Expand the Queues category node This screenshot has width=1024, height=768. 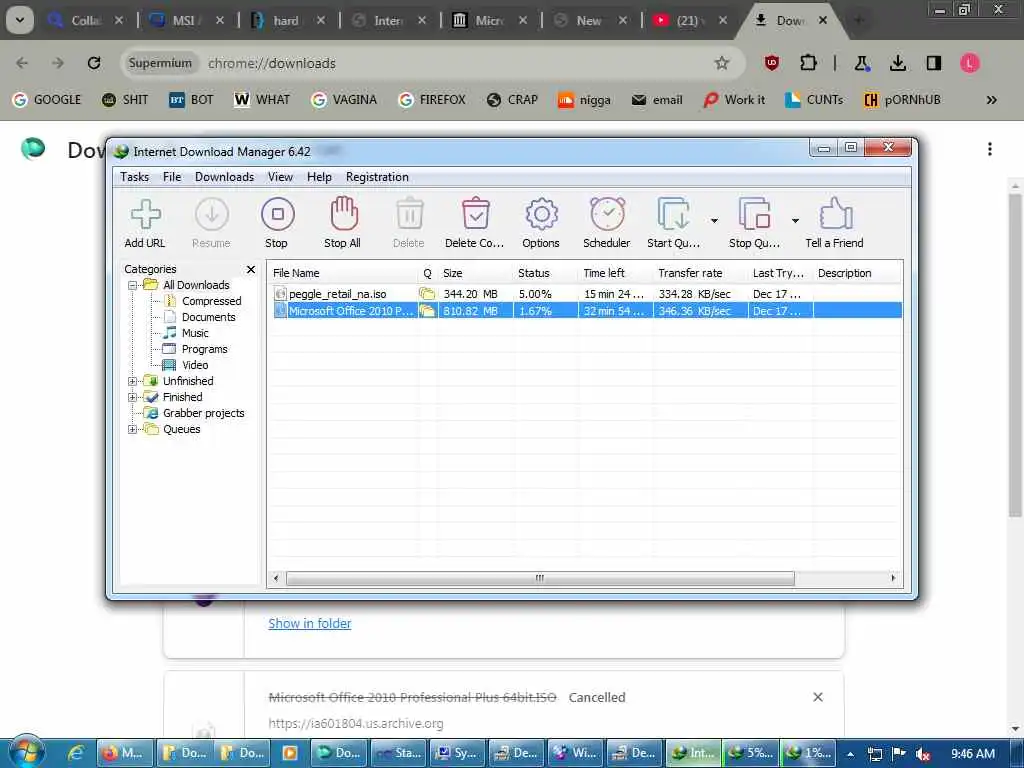tap(132, 429)
